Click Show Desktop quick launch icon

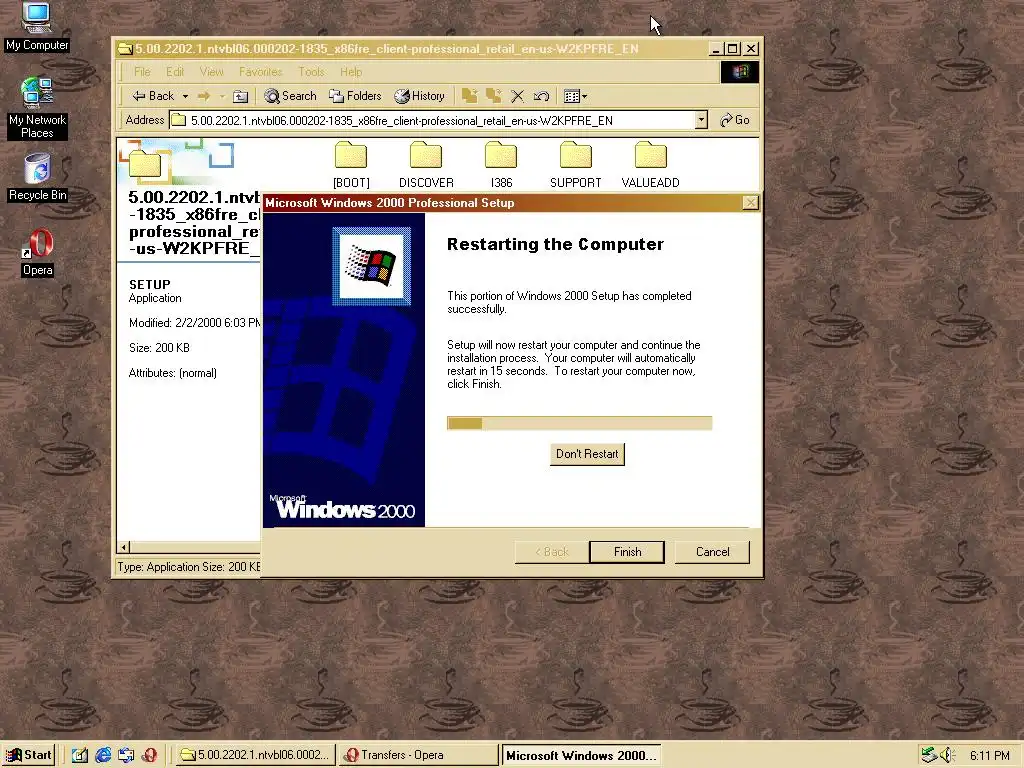point(80,755)
